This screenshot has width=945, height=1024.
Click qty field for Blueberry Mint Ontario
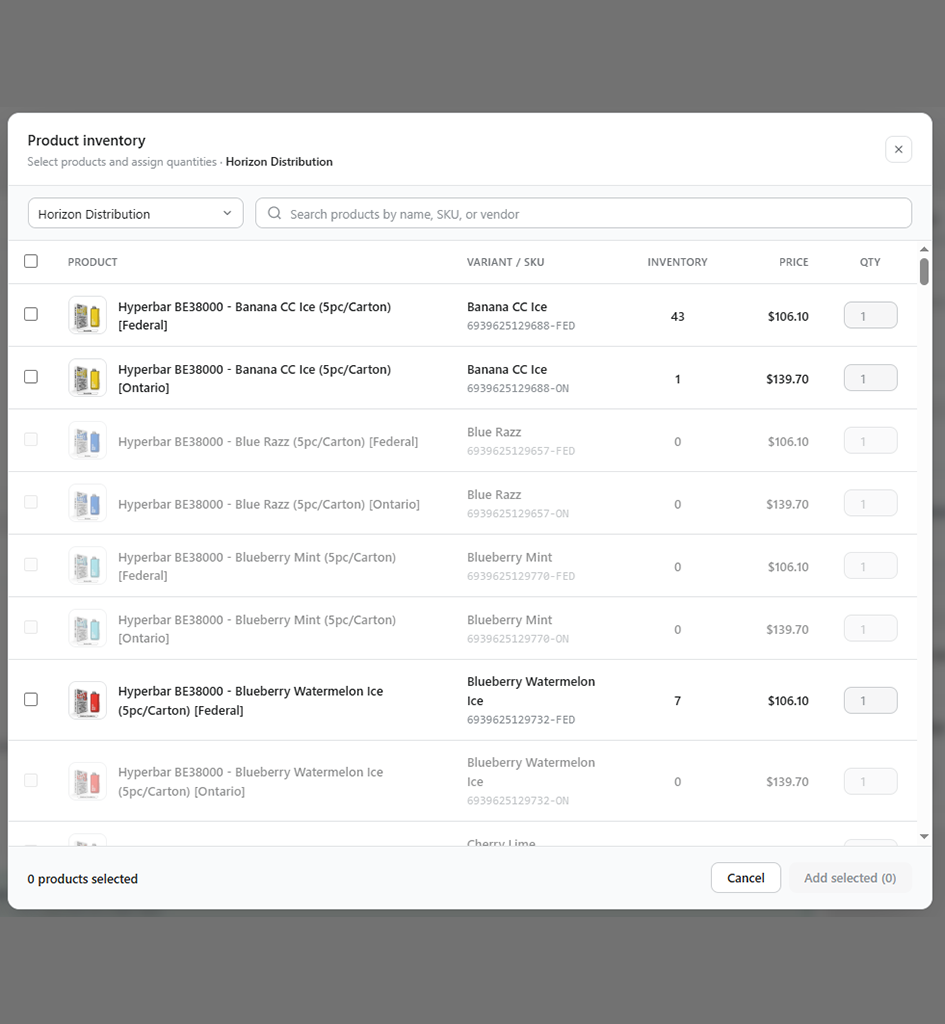click(x=870, y=629)
